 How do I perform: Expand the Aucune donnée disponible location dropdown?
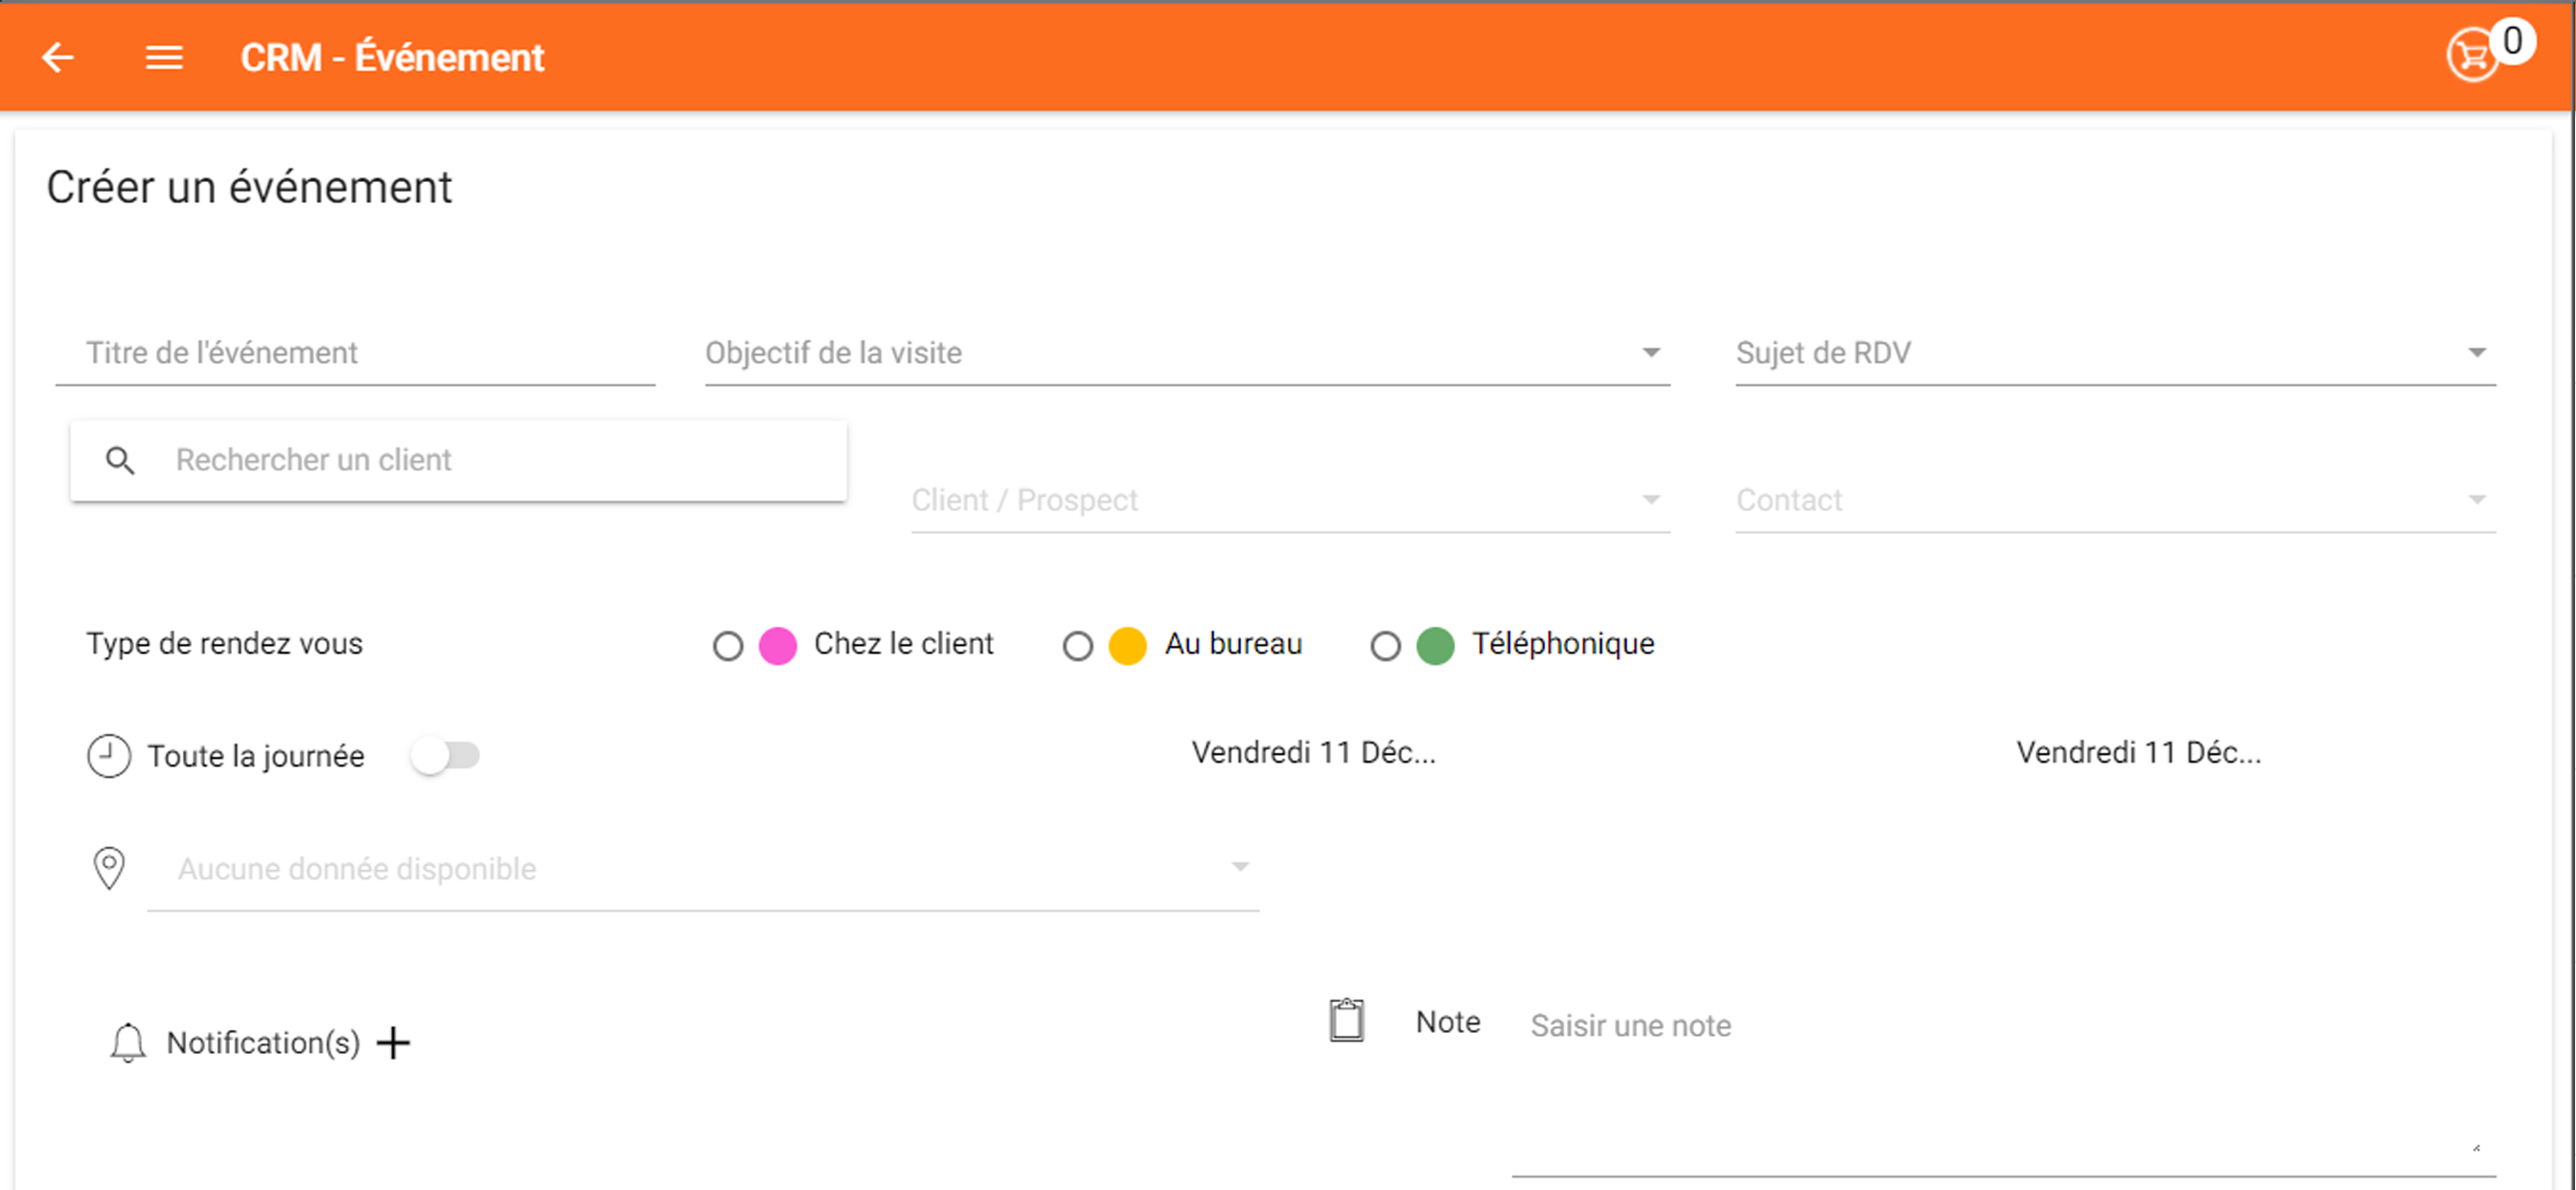[x=702, y=868]
